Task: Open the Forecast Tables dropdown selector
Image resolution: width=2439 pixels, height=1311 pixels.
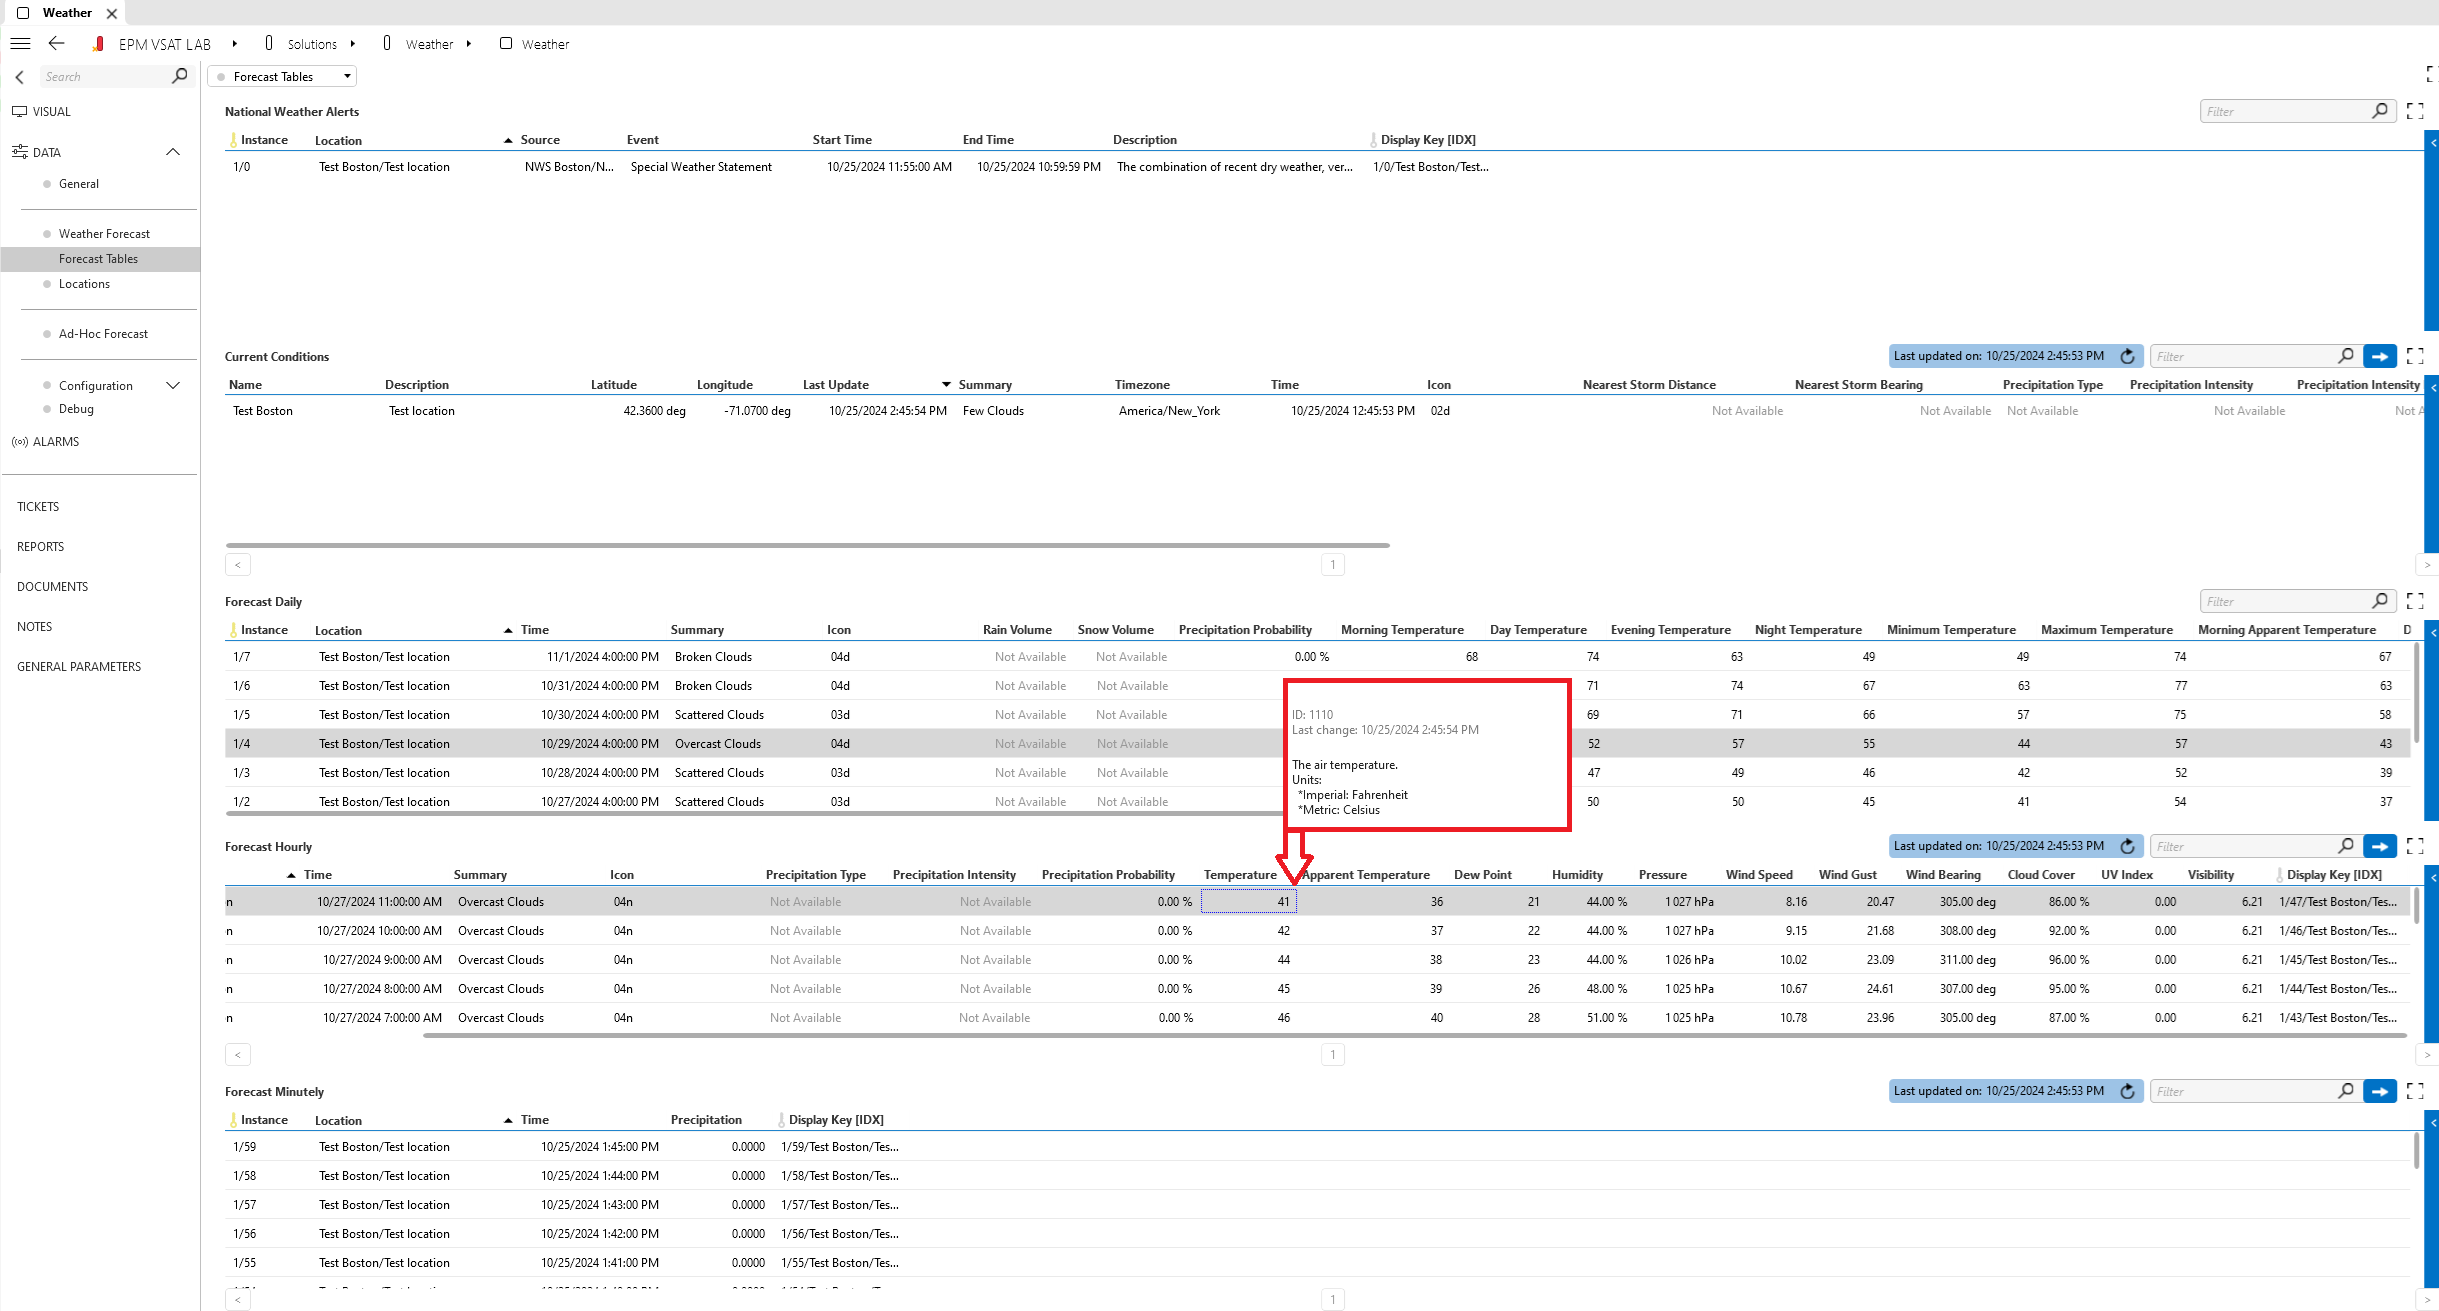Action: point(283,77)
